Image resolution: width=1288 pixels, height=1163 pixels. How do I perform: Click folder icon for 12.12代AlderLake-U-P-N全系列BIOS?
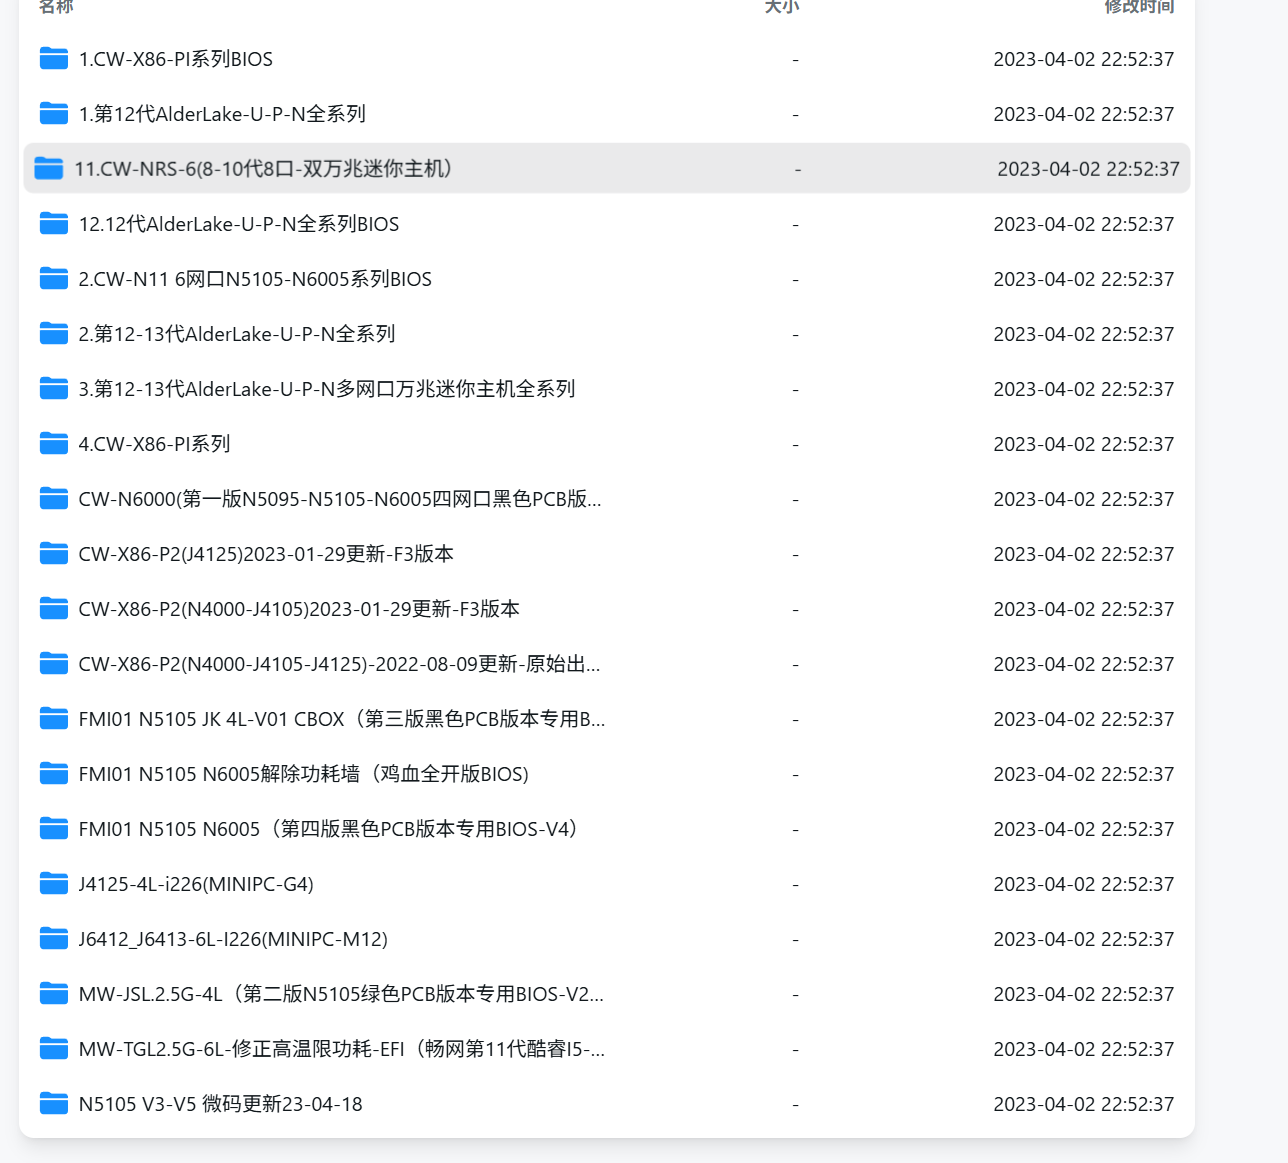pos(54,224)
